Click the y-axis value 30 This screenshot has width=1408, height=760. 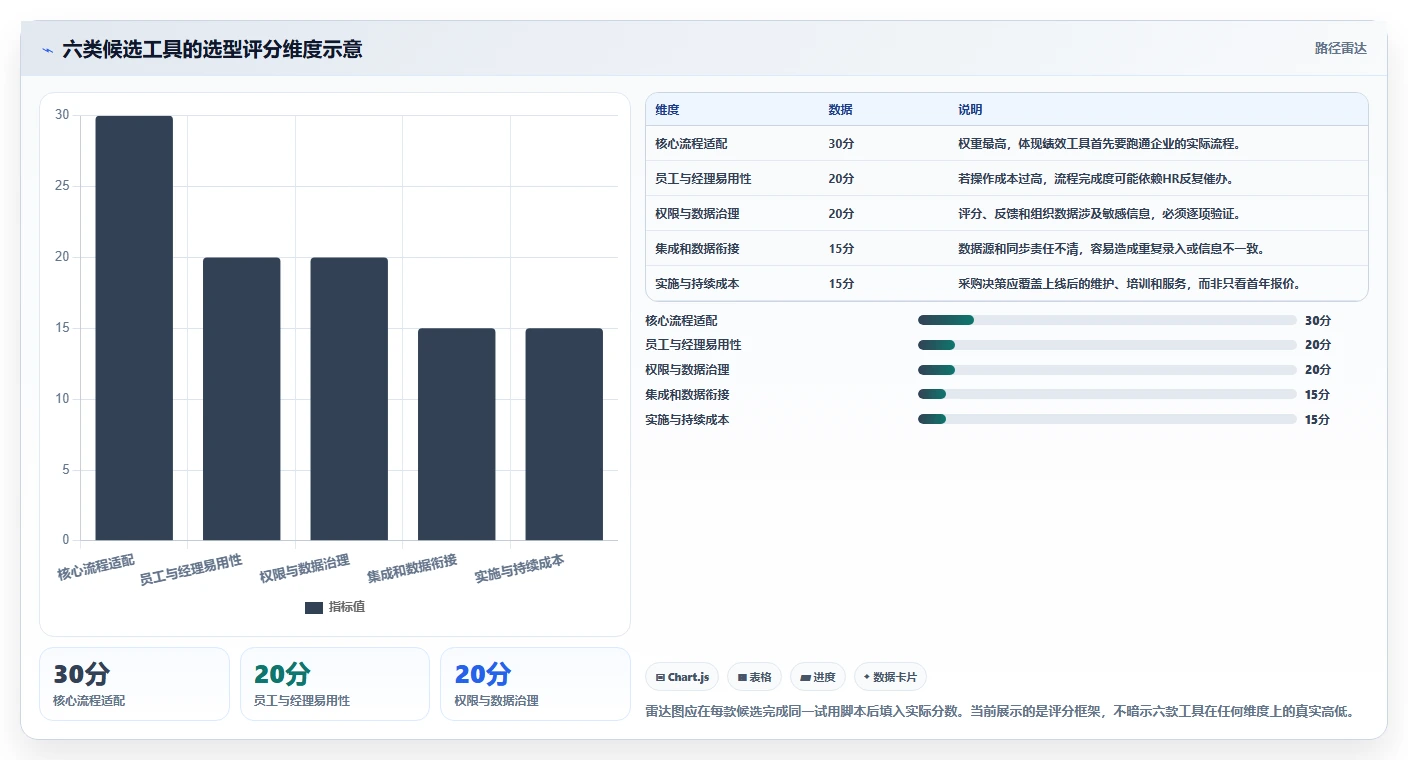tap(62, 115)
